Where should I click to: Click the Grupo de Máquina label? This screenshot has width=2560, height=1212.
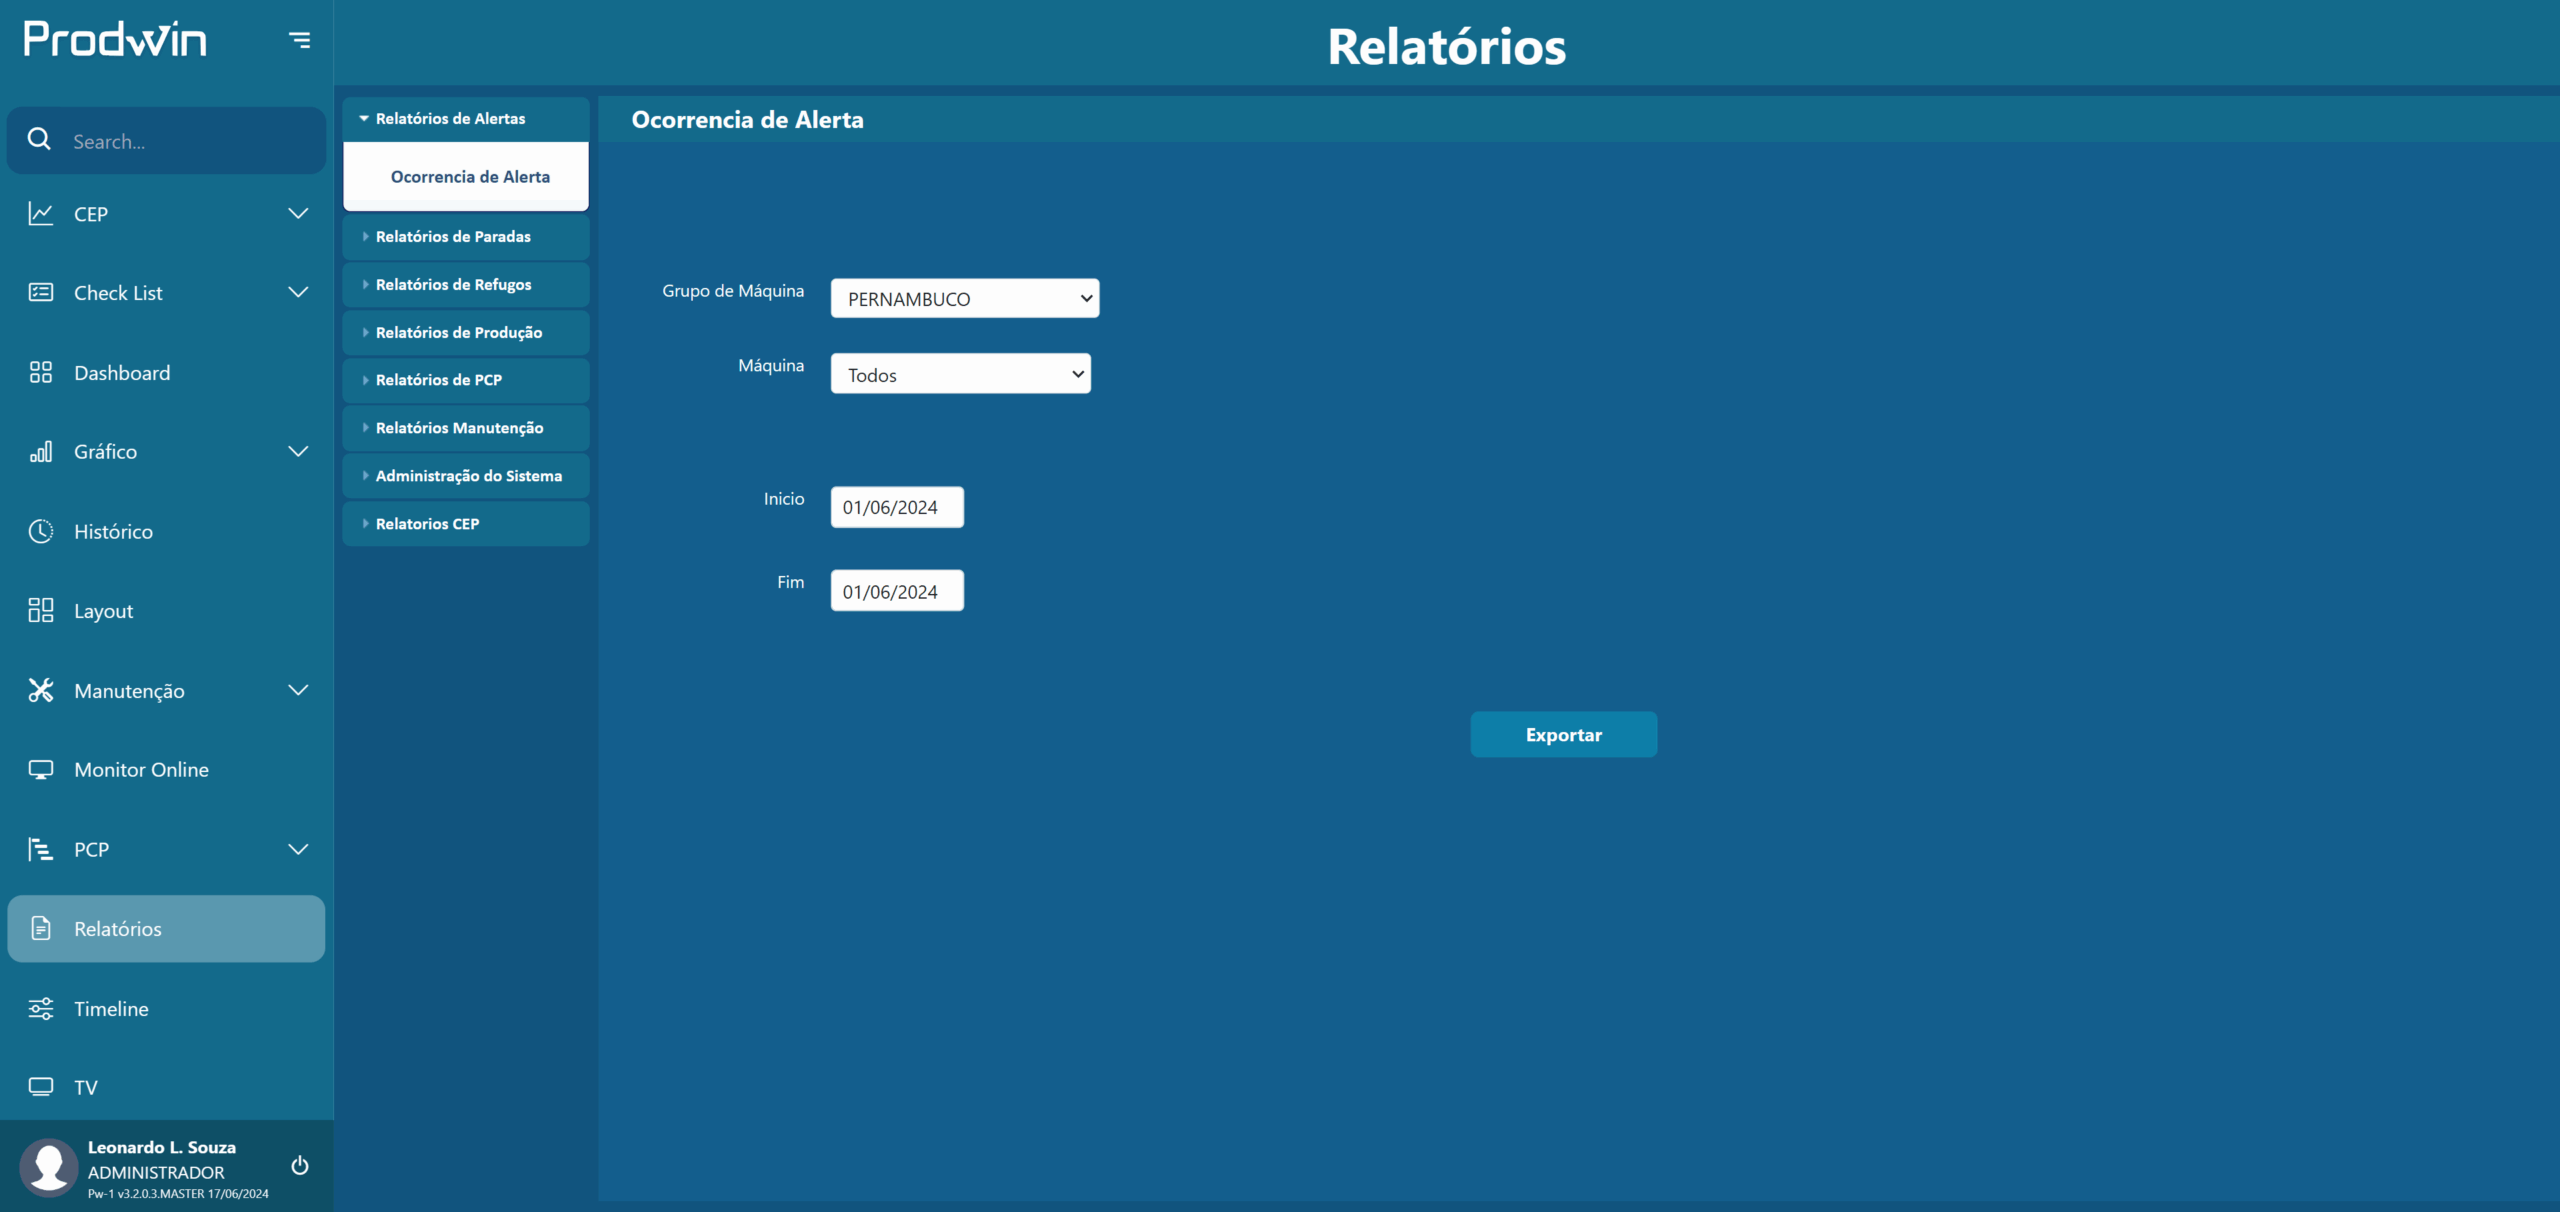click(733, 290)
